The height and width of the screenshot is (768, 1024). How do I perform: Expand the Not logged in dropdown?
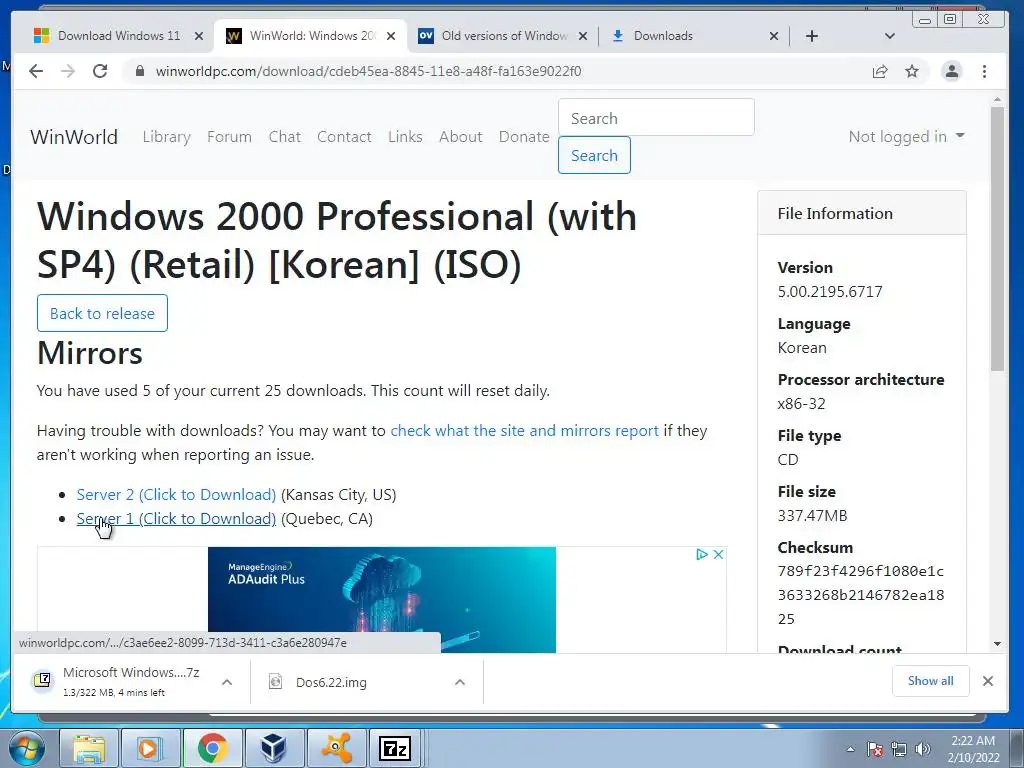(x=906, y=136)
